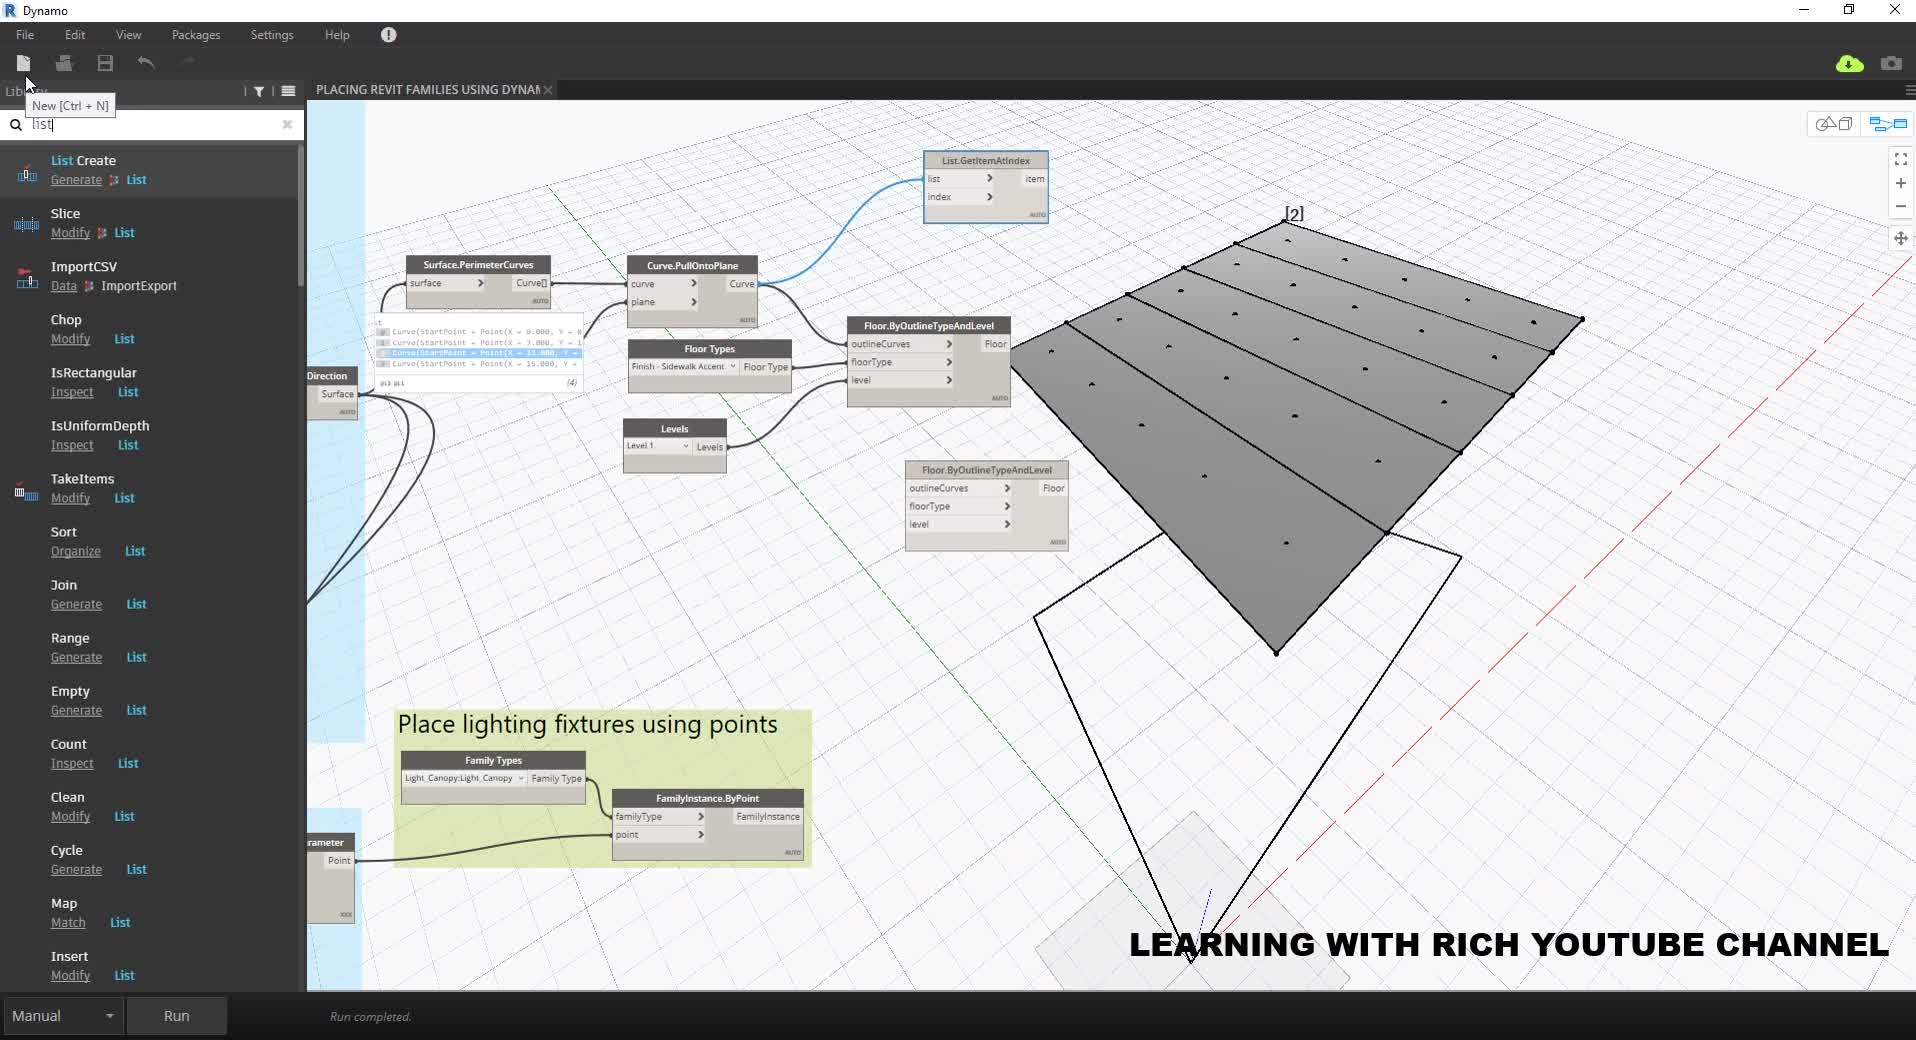Toggle the library list layout view
This screenshot has height=1040, width=1916.
[288, 91]
